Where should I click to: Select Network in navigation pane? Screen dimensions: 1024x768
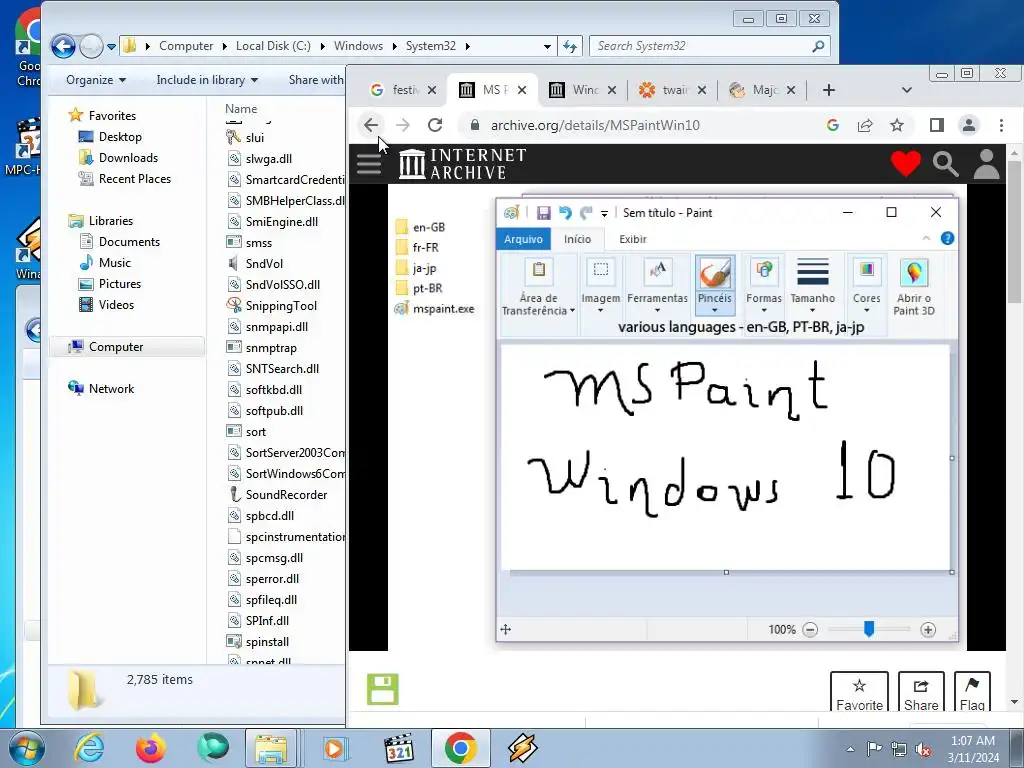click(x=111, y=389)
